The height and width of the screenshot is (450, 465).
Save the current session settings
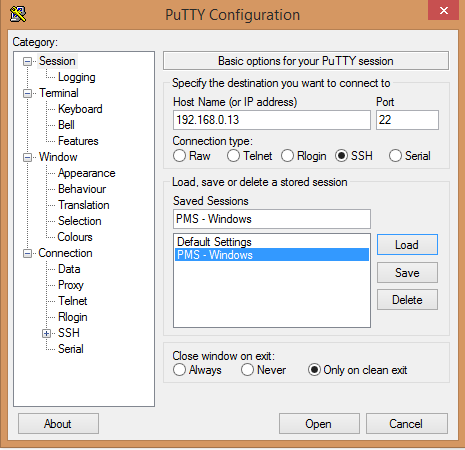(x=407, y=273)
